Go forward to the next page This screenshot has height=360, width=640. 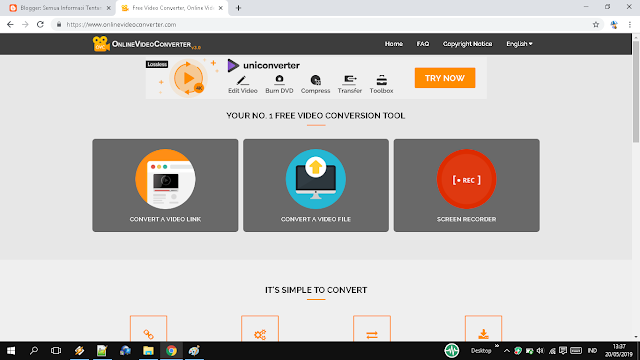pyautogui.click(x=25, y=24)
